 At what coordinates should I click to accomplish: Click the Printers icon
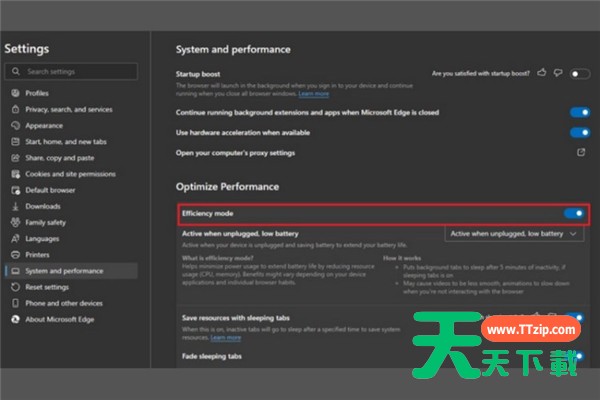[15, 255]
